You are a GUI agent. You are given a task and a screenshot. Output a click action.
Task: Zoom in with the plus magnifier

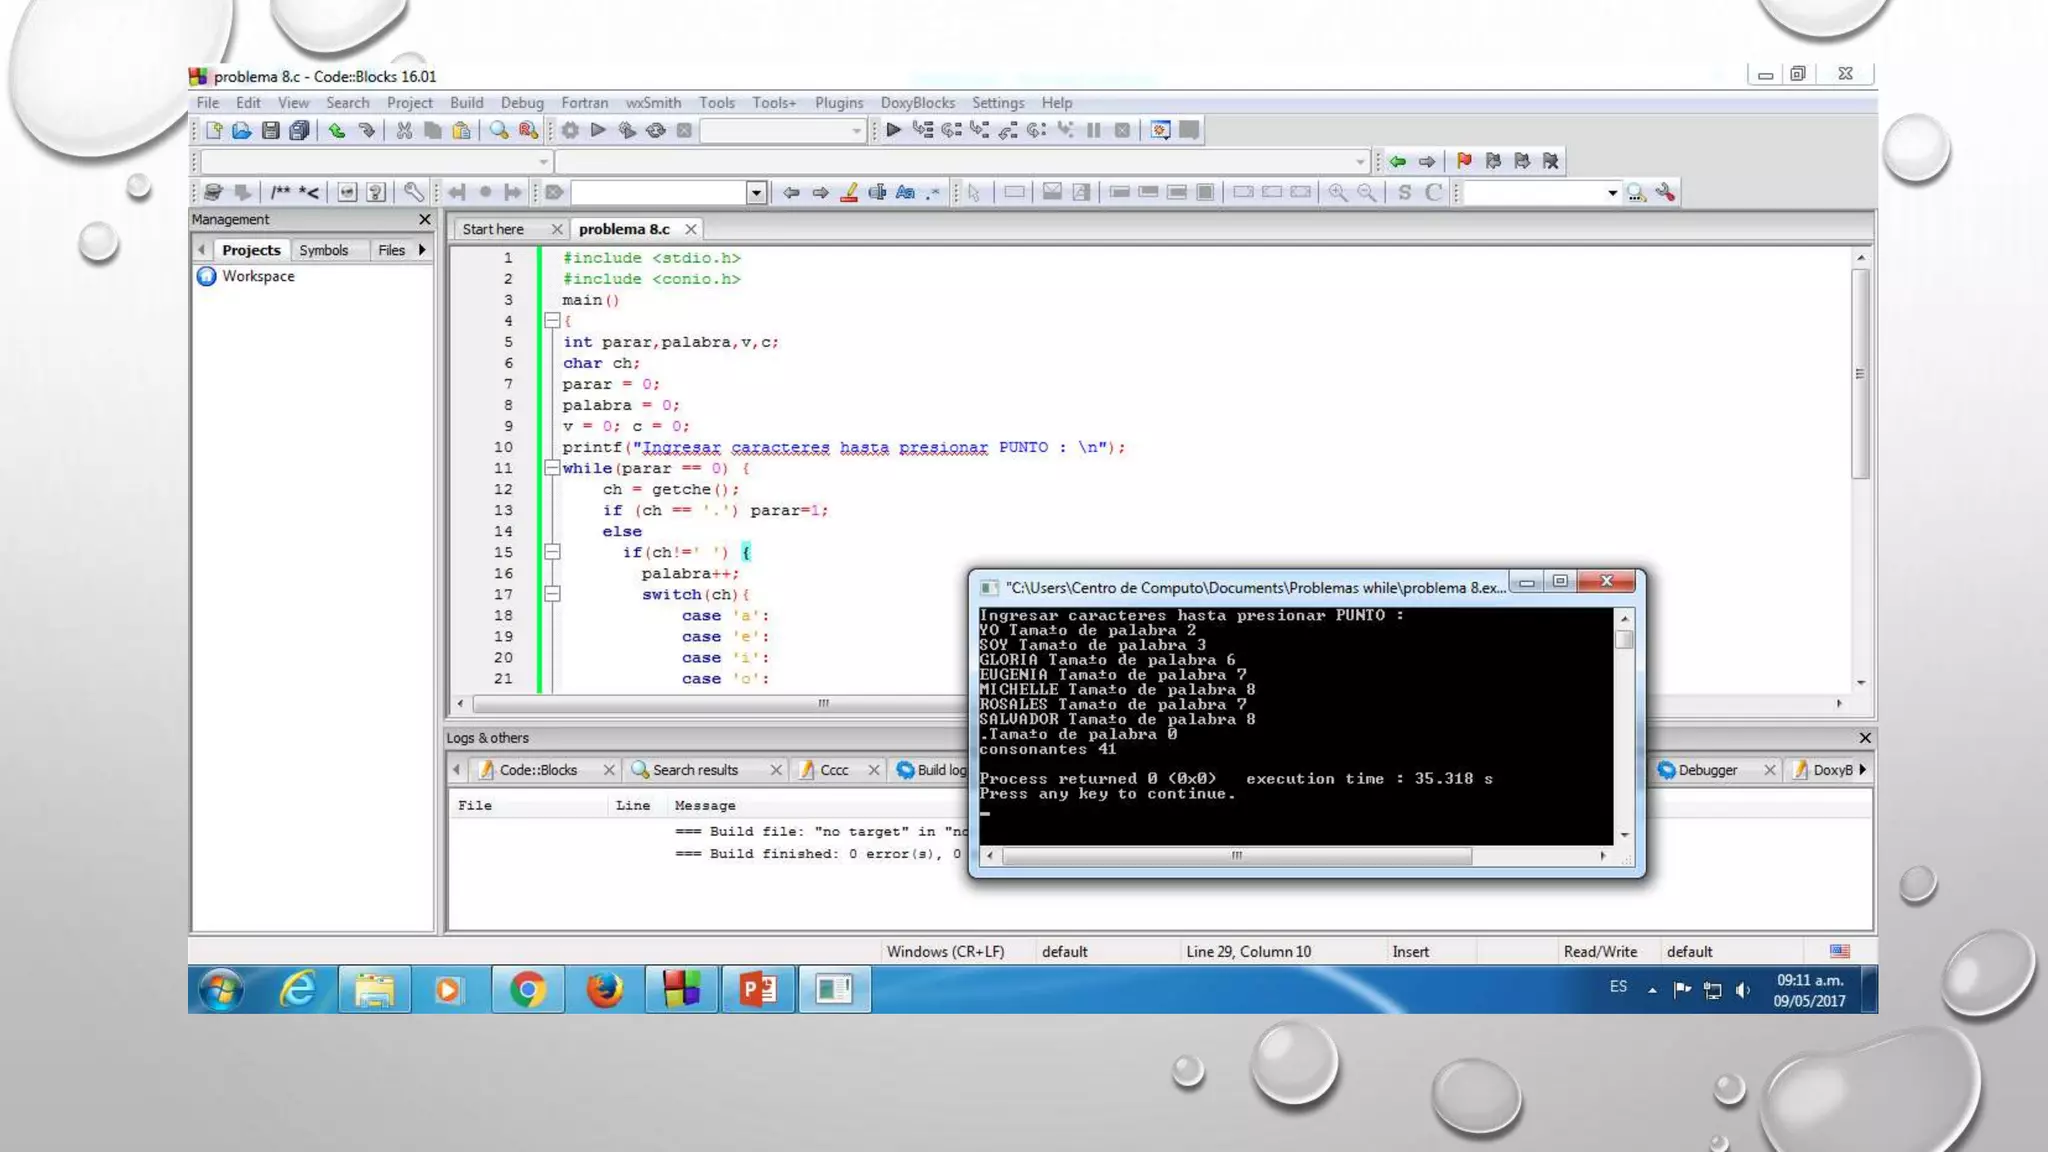click(1338, 192)
